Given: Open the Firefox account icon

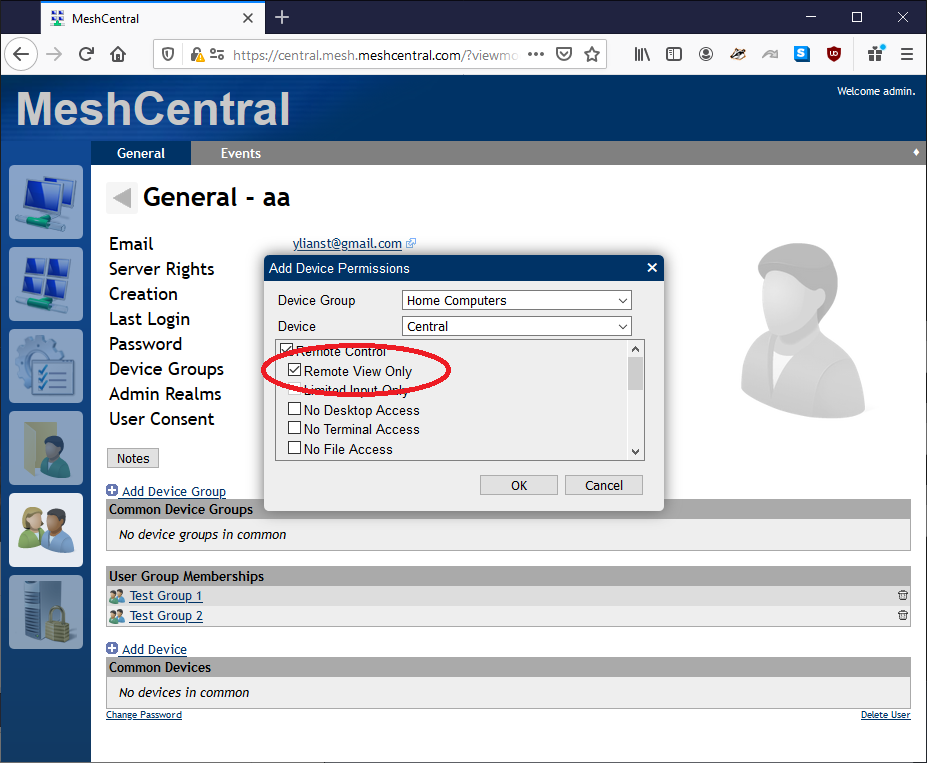Looking at the screenshot, I should (x=706, y=54).
